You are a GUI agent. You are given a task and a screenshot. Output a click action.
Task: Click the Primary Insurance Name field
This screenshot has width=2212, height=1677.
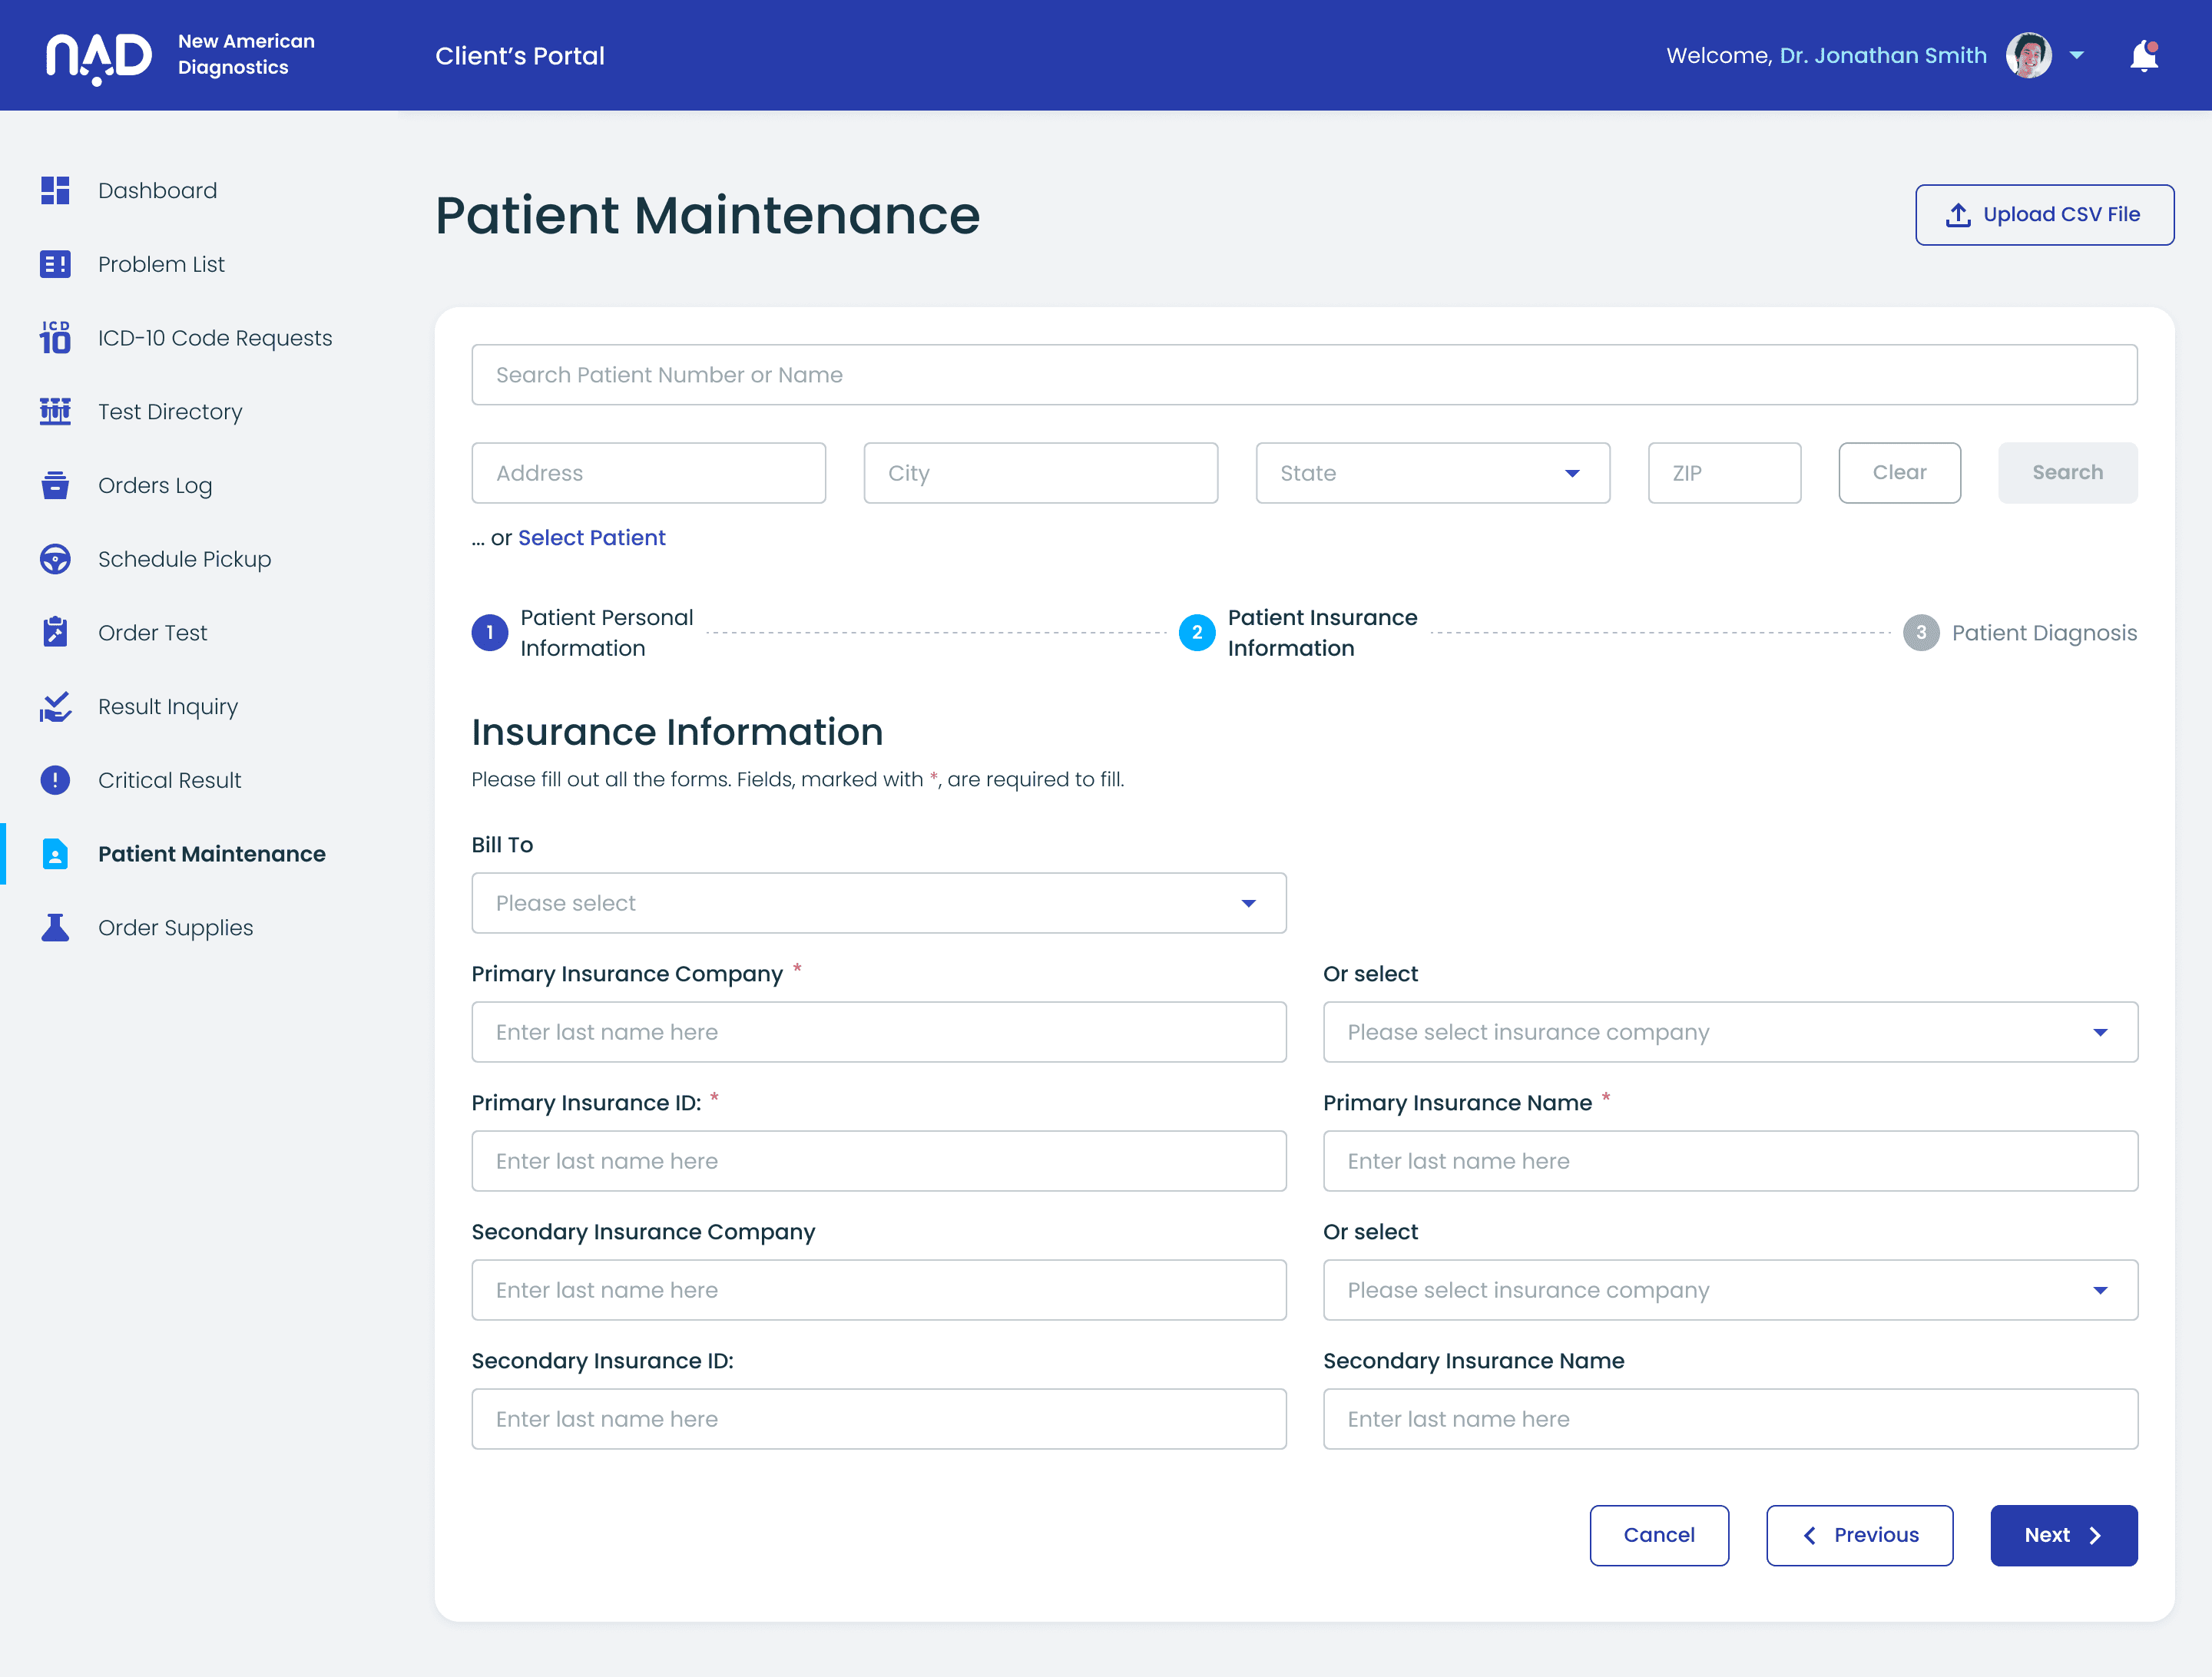(1730, 1161)
